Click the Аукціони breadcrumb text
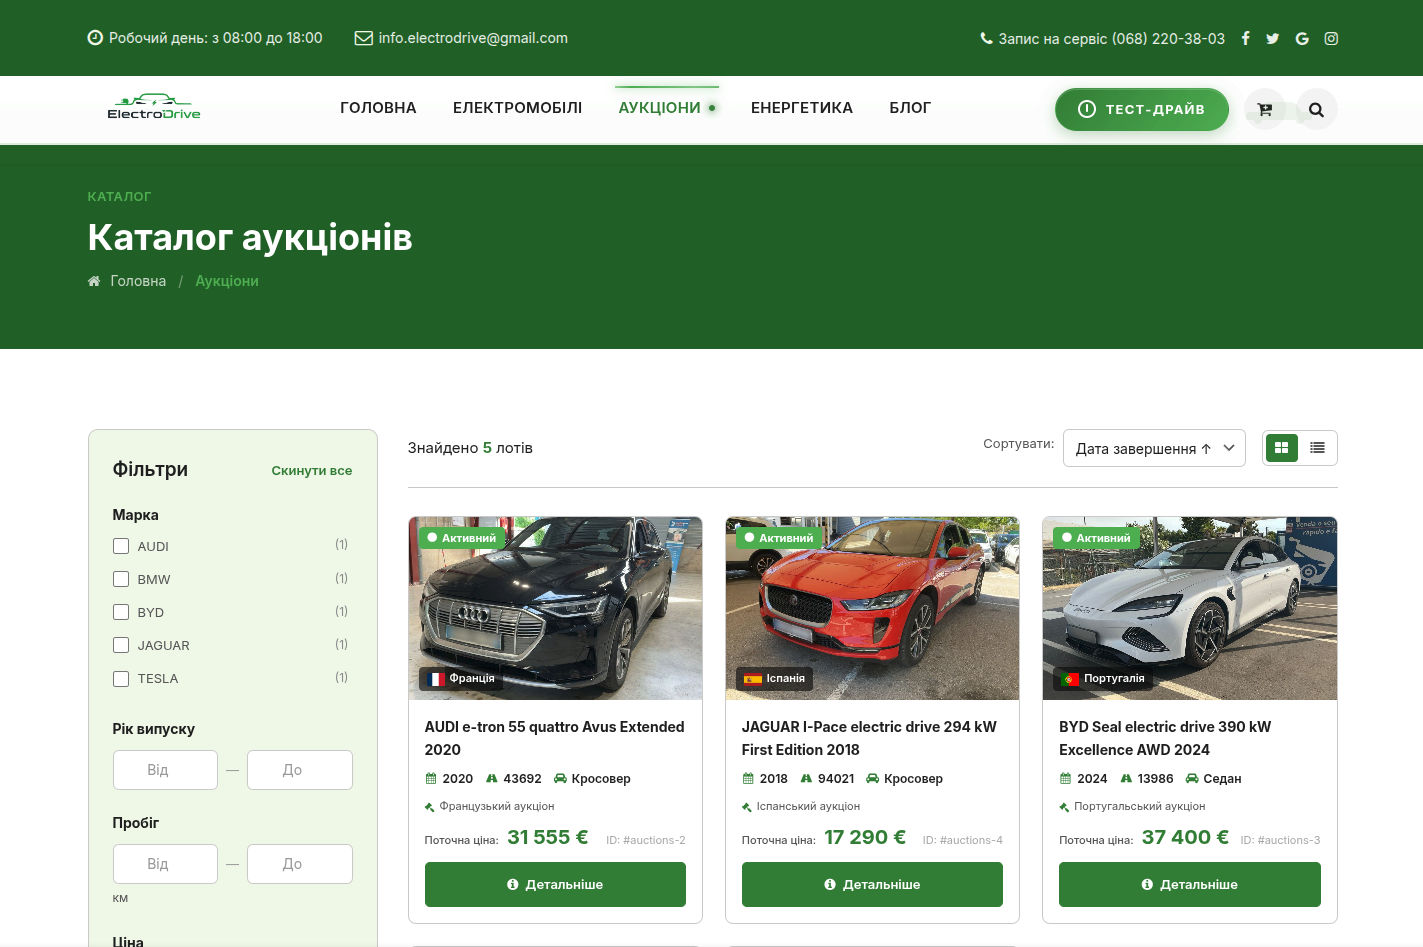The height and width of the screenshot is (947, 1423). coord(227,281)
